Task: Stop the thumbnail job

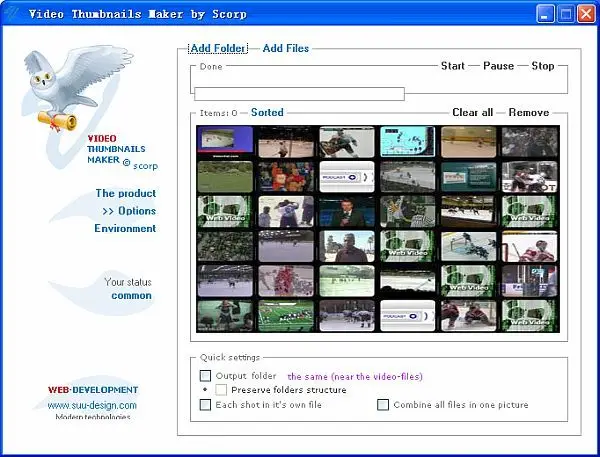Action: [x=543, y=66]
